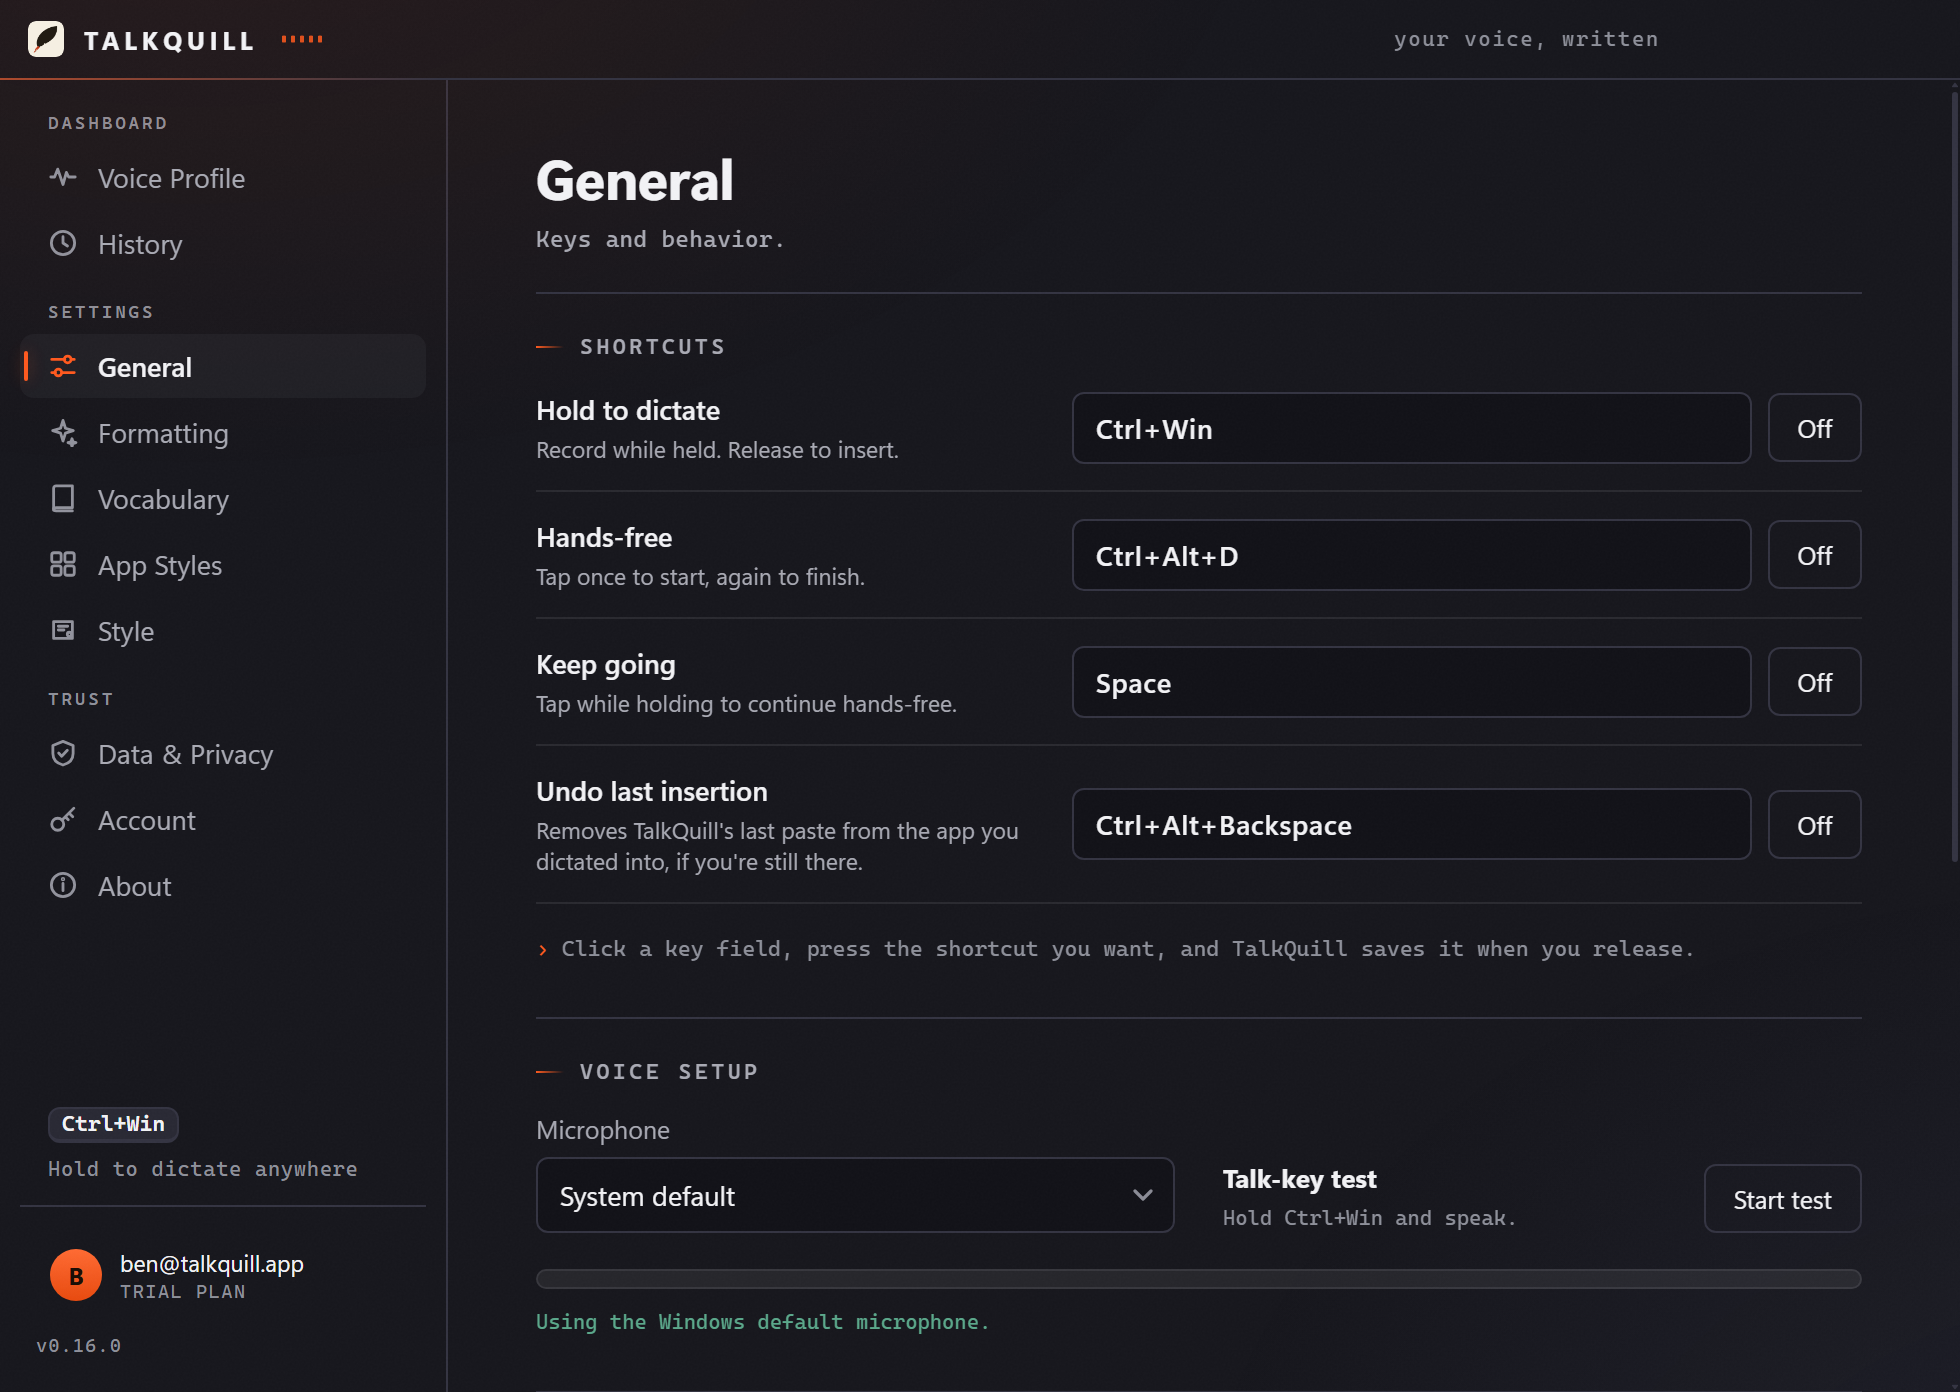Open the Voice Profile page
The image size is (1960, 1392).
pyautogui.click(x=222, y=178)
